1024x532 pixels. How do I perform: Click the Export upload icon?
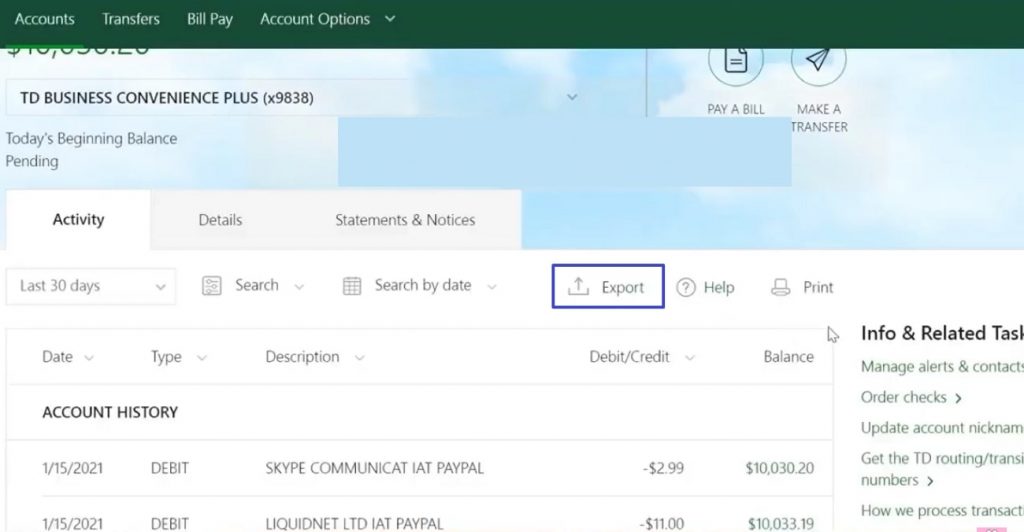[578, 287]
